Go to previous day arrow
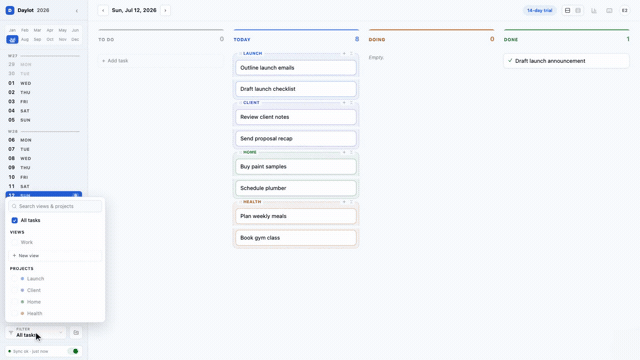640x360 pixels. [103, 10]
